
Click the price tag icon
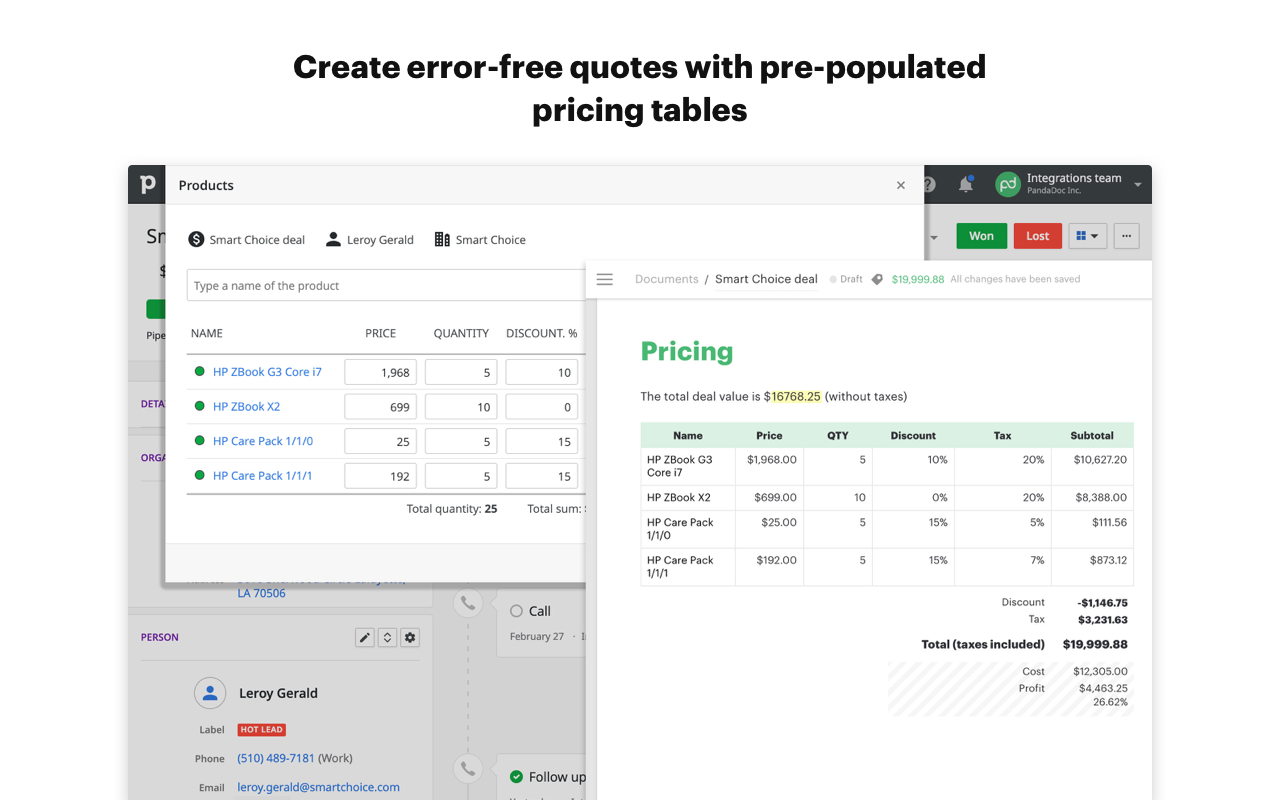coord(877,280)
